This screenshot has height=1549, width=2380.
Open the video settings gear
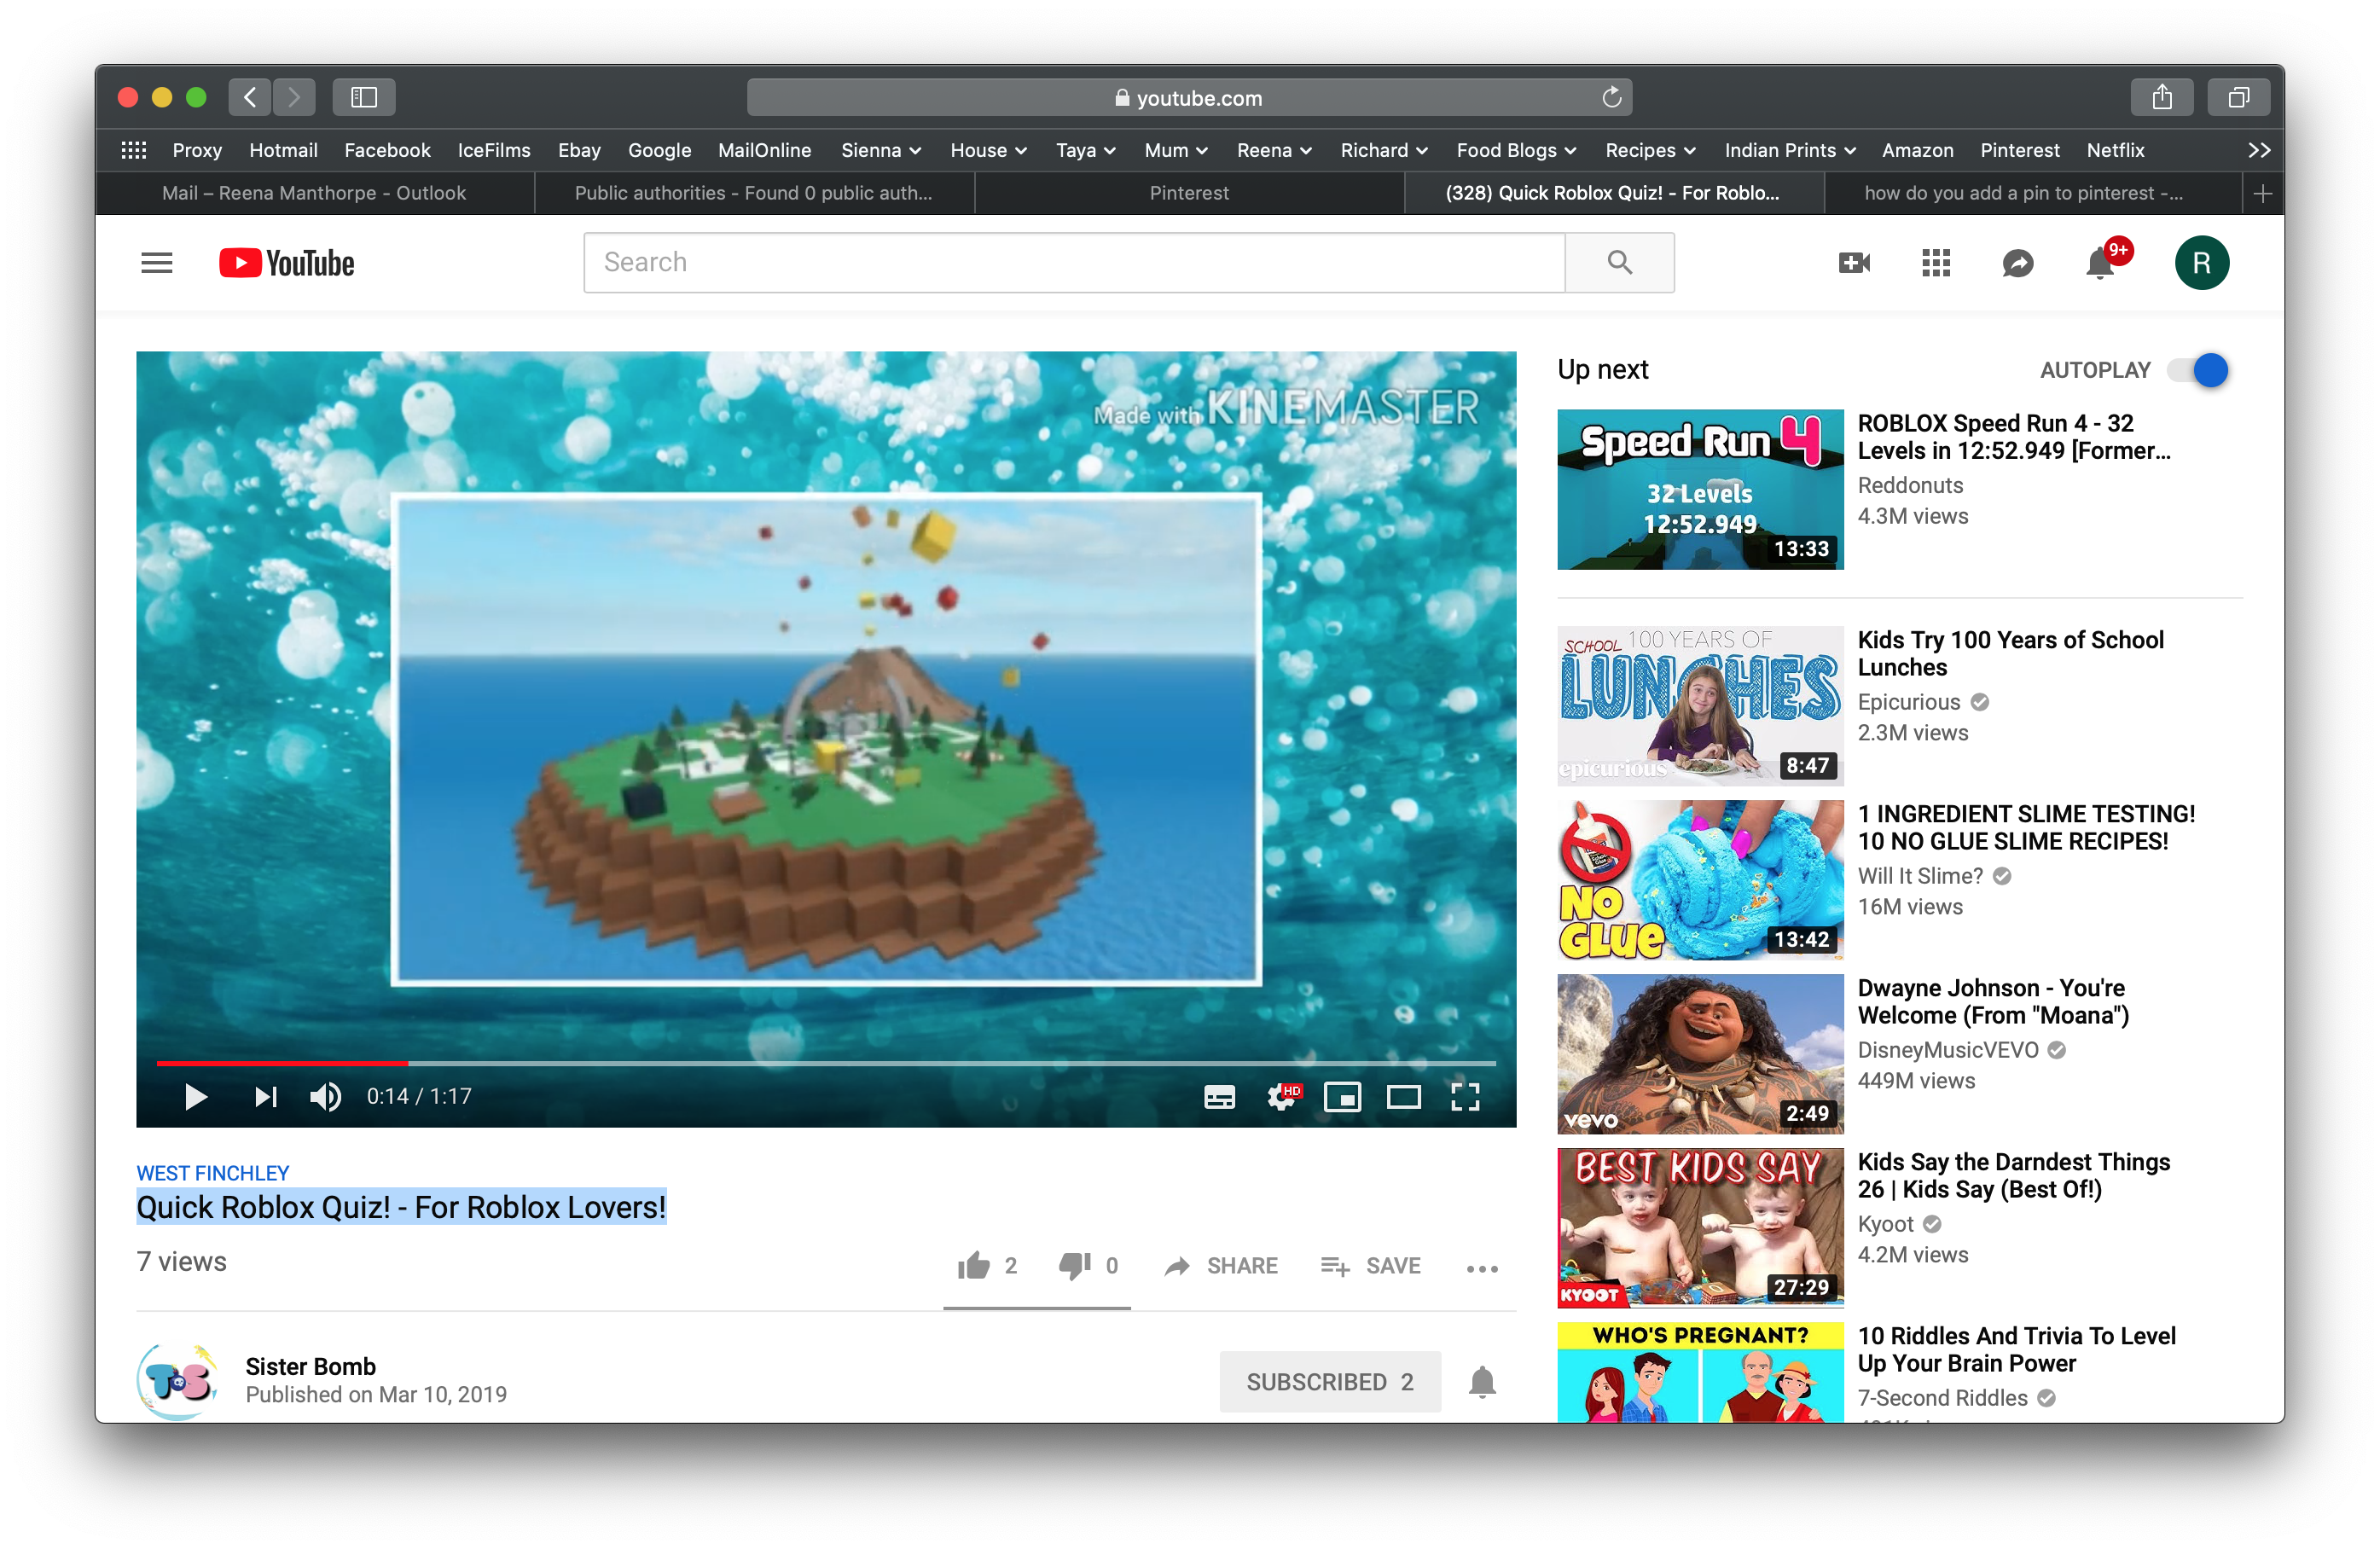[x=1281, y=1097]
